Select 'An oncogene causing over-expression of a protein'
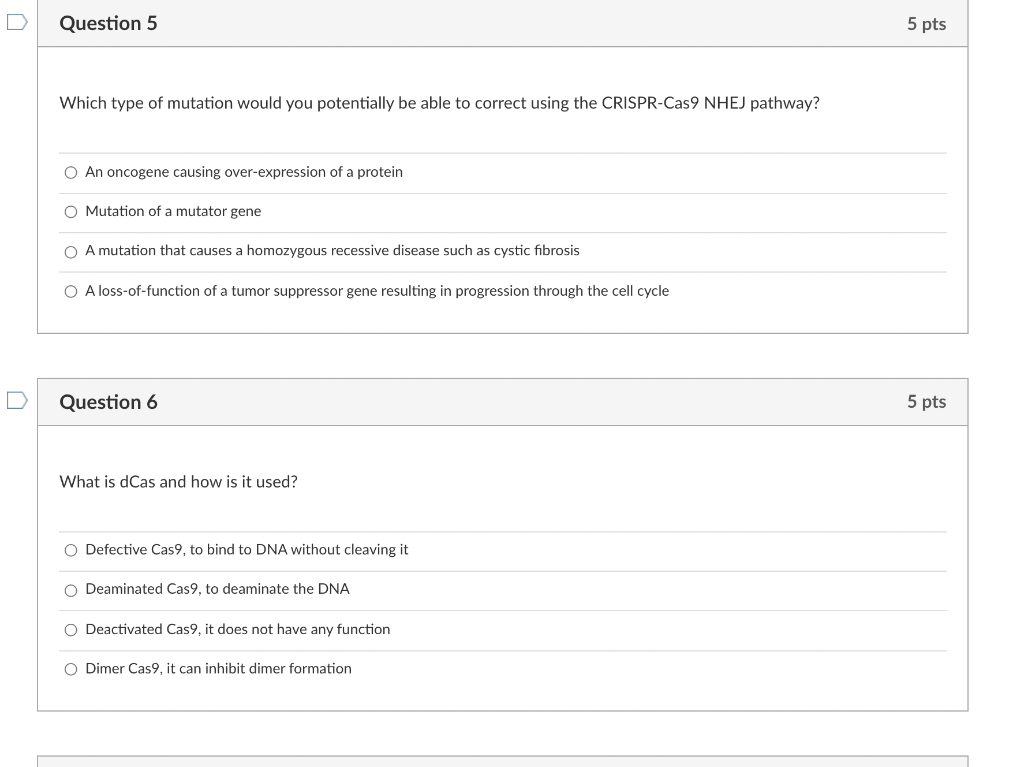This screenshot has height=767, width=1024. click(x=71, y=172)
